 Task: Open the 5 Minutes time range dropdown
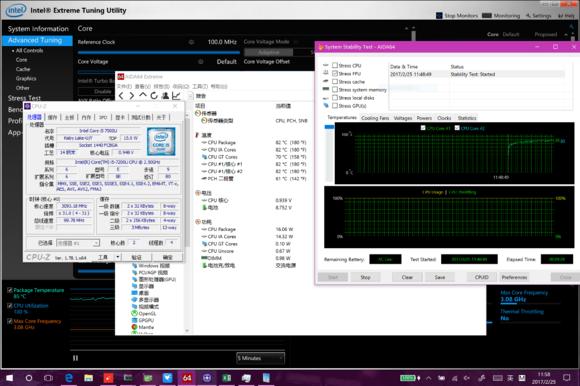[260, 358]
